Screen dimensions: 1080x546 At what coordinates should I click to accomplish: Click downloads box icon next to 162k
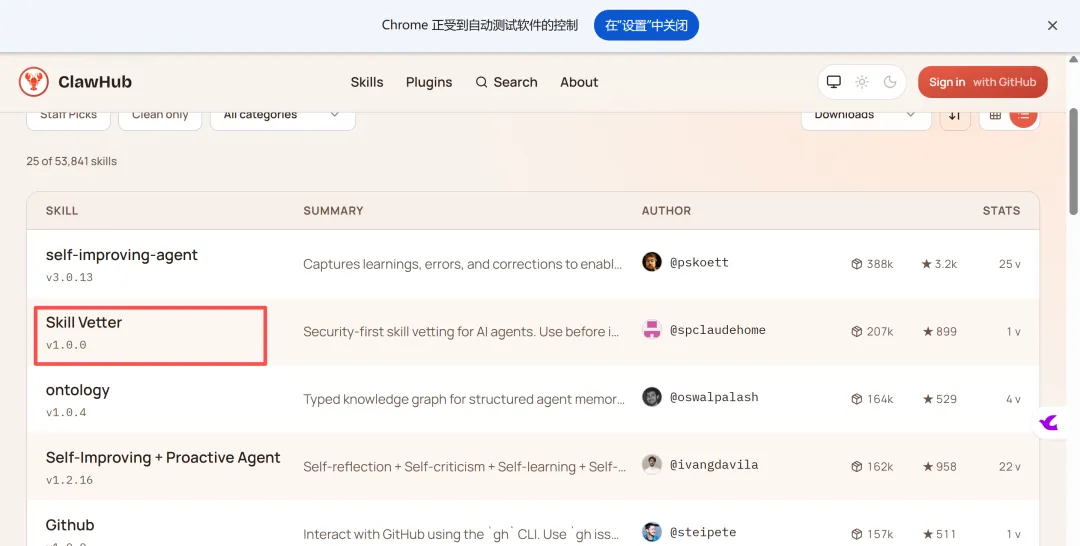click(857, 466)
